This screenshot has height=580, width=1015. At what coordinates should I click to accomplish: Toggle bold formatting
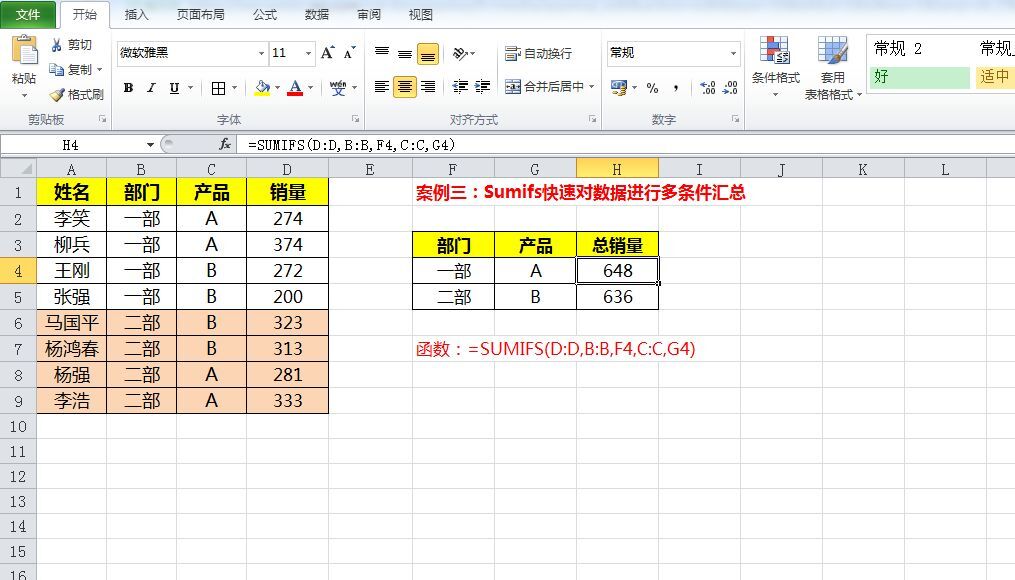(x=128, y=87)
